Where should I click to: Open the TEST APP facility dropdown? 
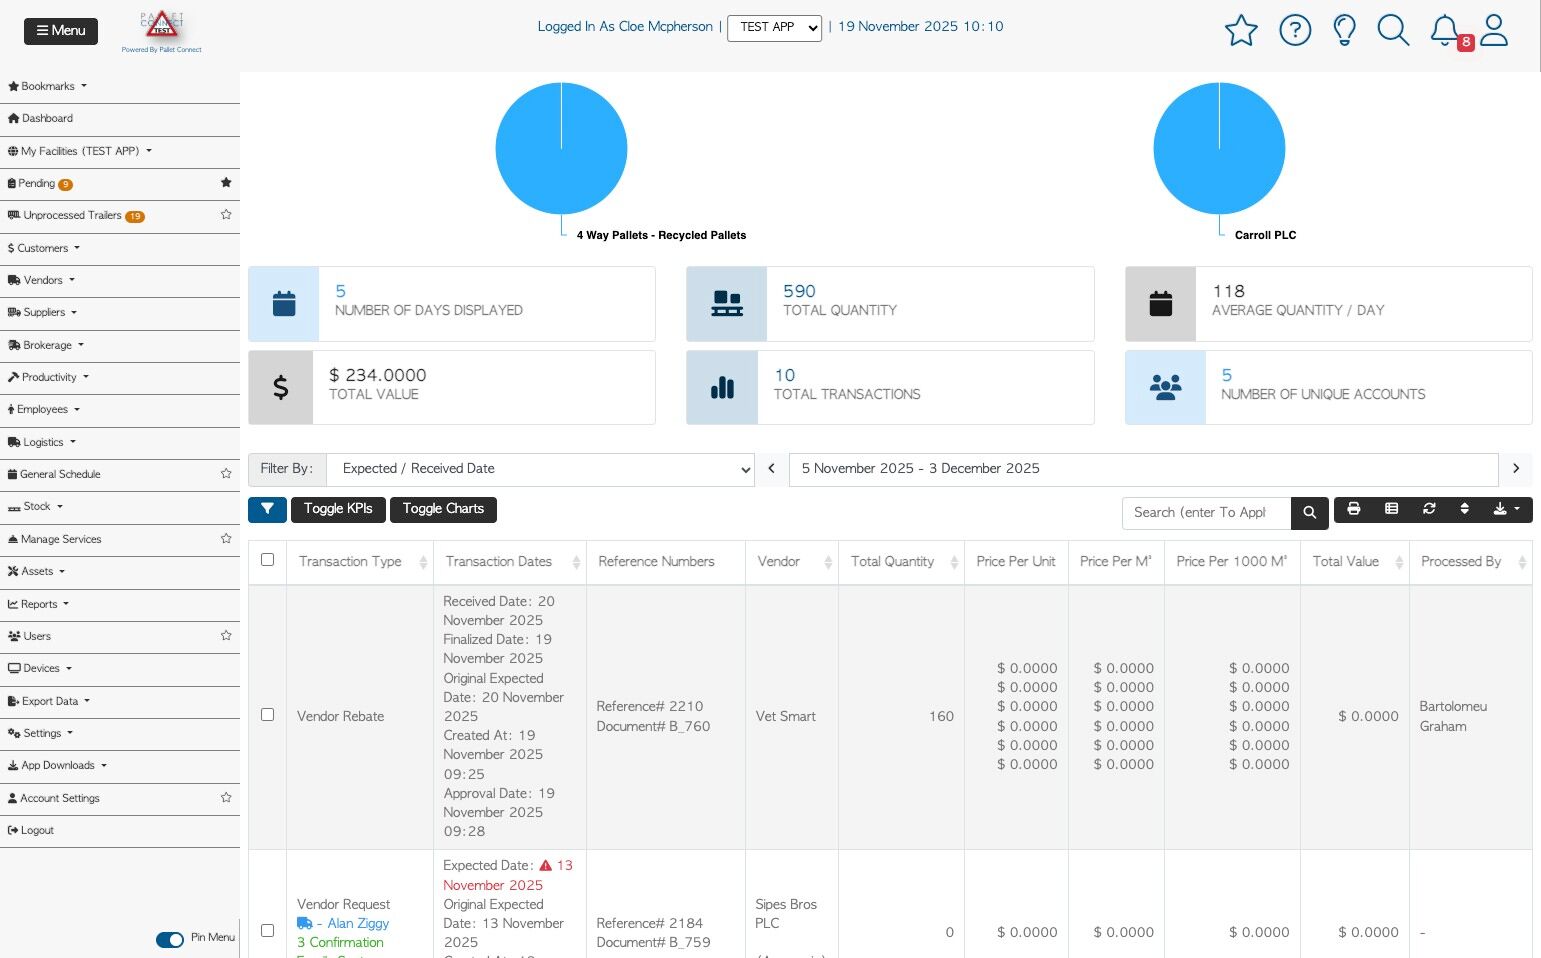[x=774, y=28]
